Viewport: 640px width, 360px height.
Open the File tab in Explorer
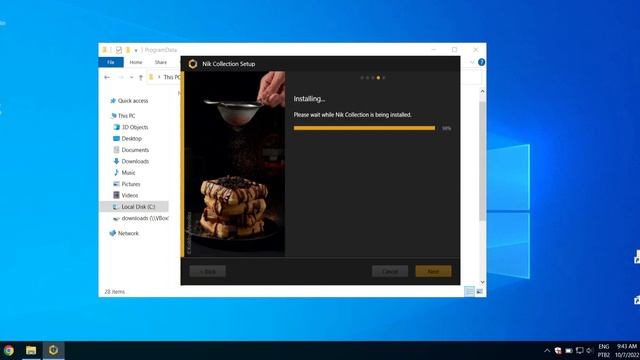click(111, 62)
